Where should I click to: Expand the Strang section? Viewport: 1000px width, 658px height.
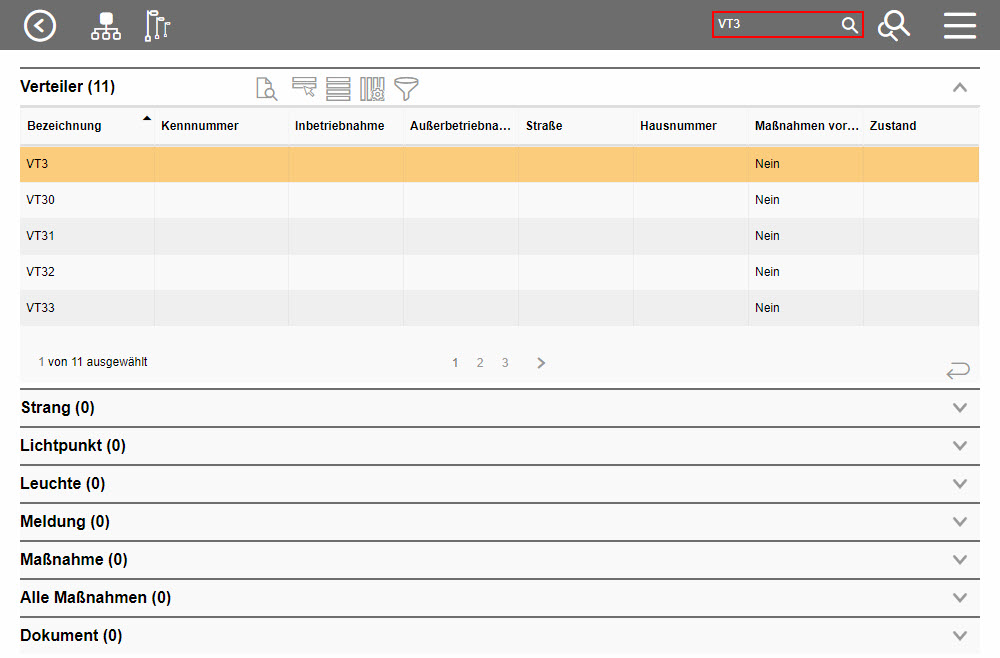[960, 408]
